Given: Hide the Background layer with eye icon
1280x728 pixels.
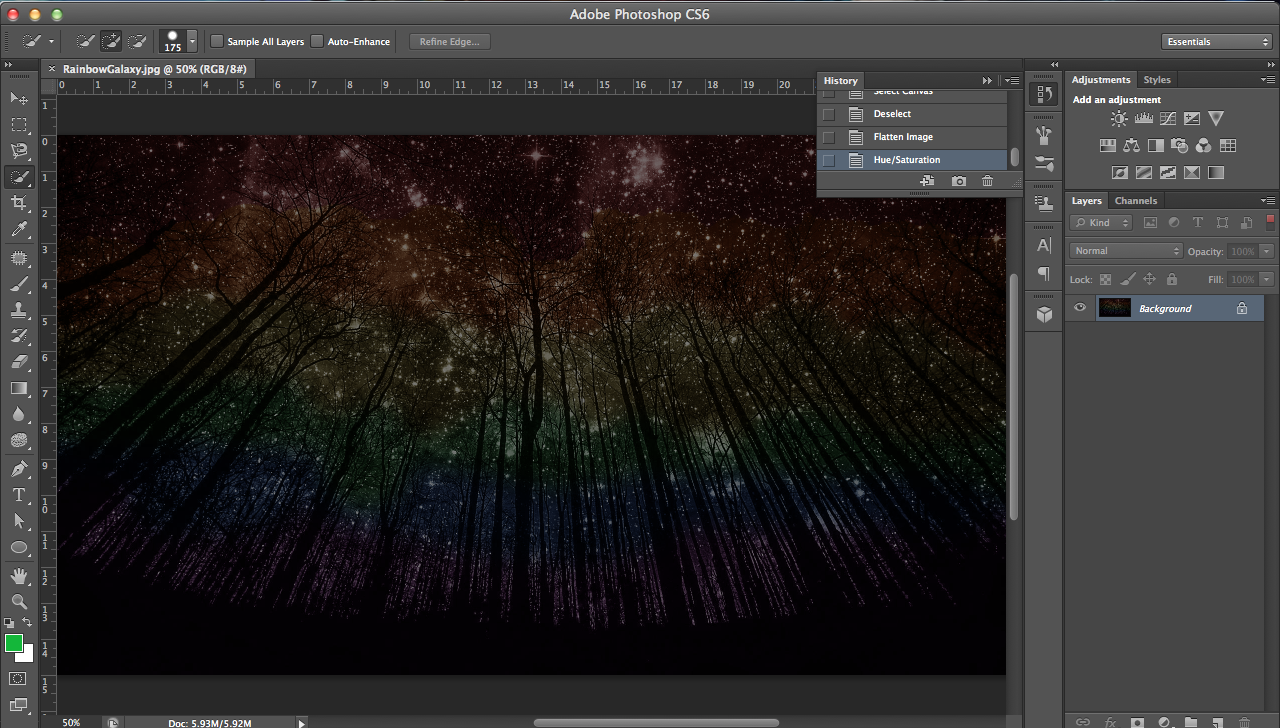Looking at the screenshot, I should (x=1080, y=308).
